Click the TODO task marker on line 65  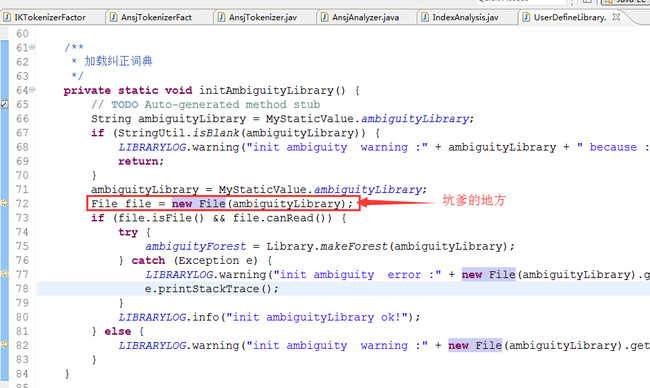4,104
